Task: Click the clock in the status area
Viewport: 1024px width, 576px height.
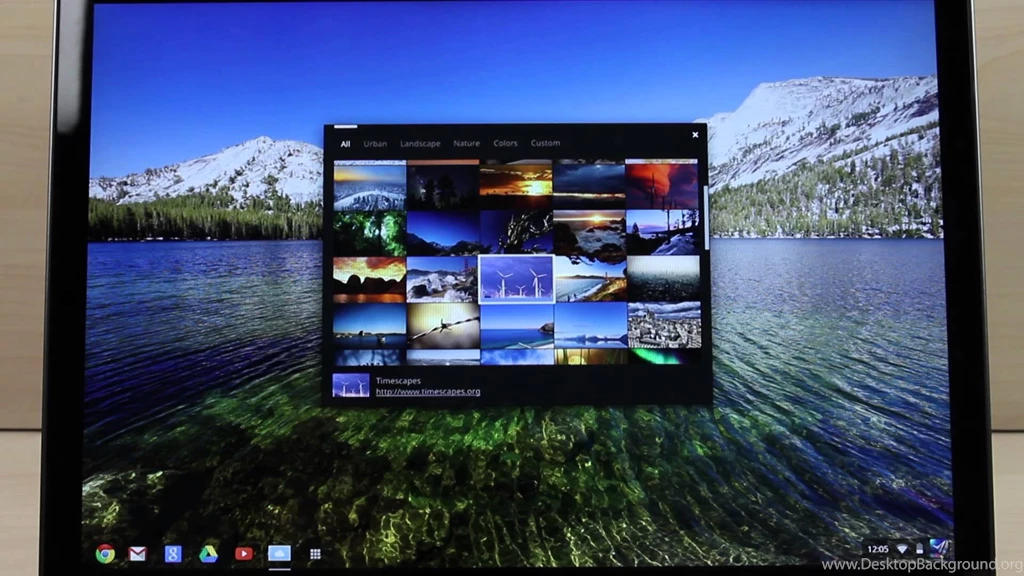Action: click(877, 548)
